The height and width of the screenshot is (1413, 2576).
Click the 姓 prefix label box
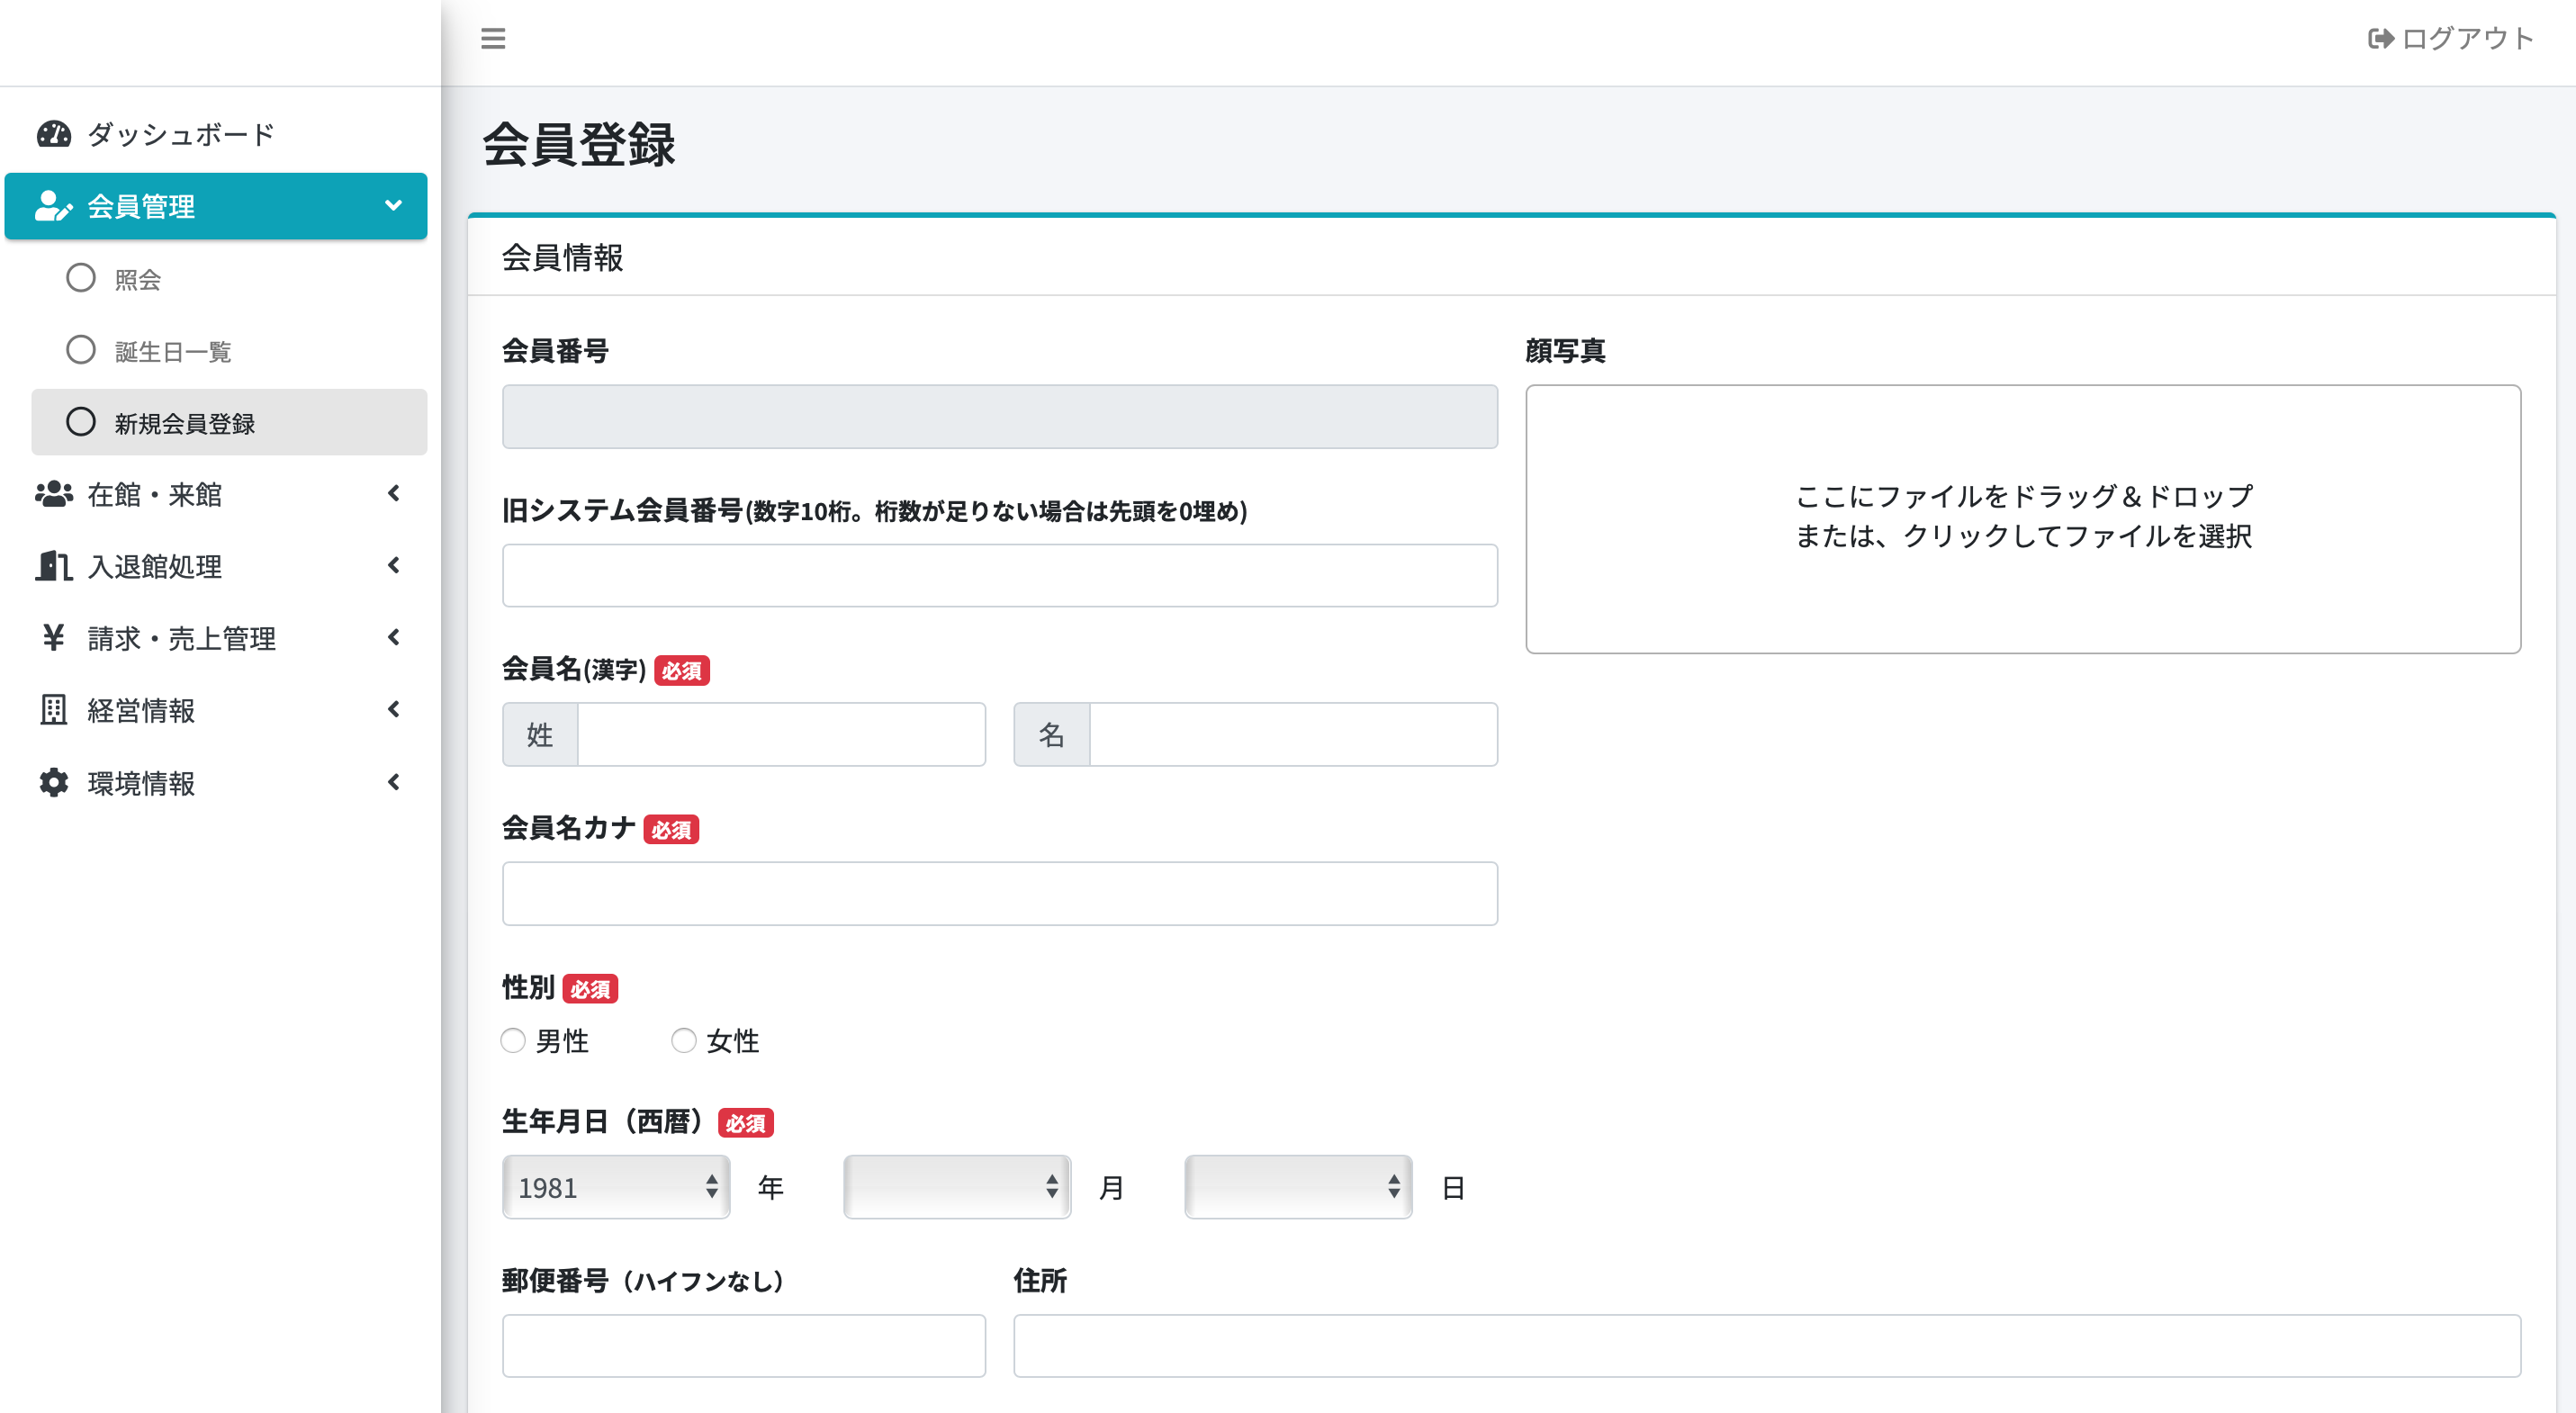tap(540, 734)
